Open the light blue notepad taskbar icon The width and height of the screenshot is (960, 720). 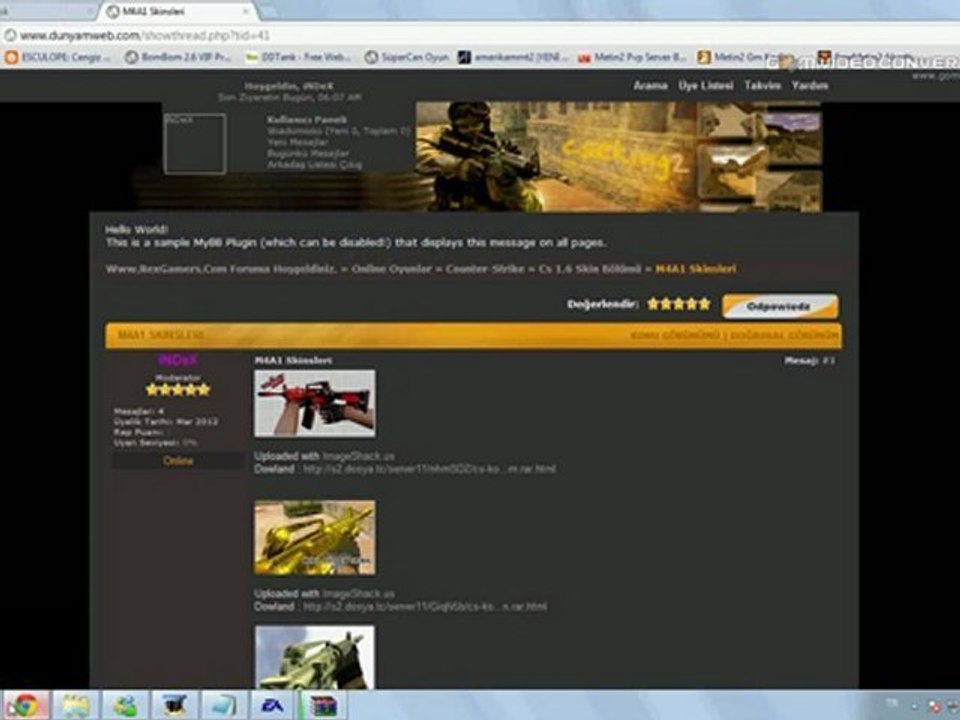tap(224, 705)
